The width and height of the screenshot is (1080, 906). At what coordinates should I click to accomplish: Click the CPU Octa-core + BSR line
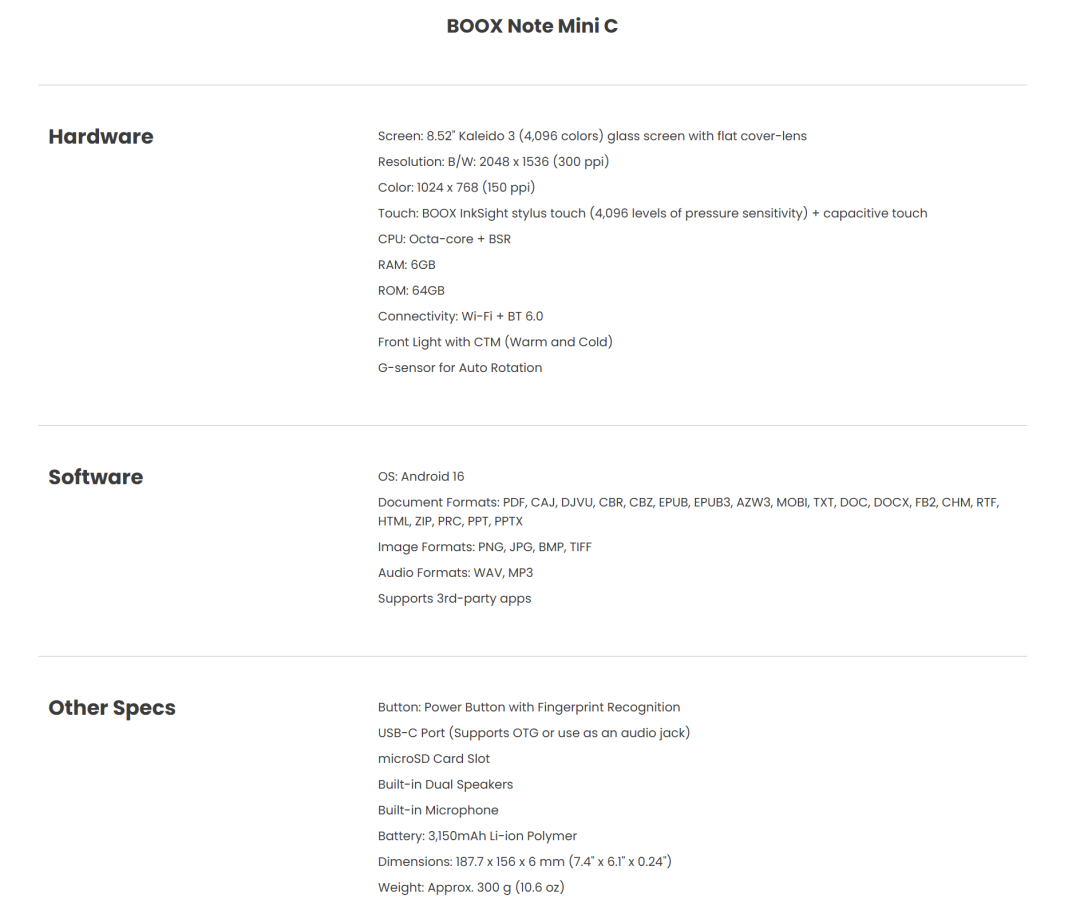pos(444,239)
